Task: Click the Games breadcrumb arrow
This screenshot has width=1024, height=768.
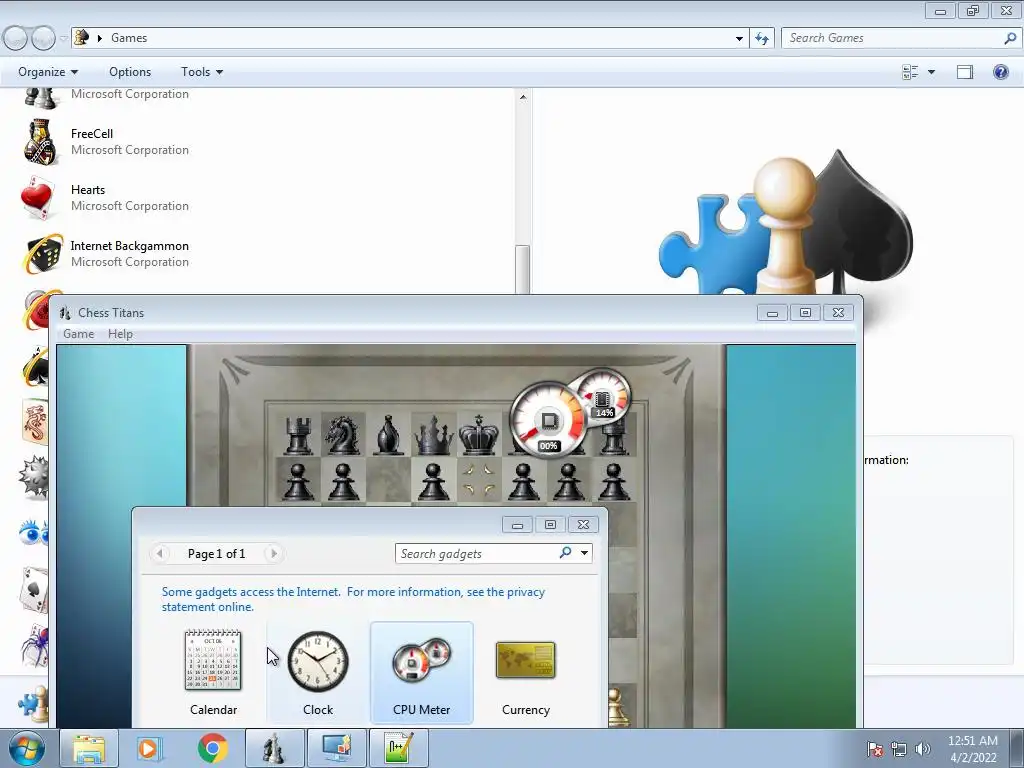Action: pyautogui.click(x=100, y=38)
